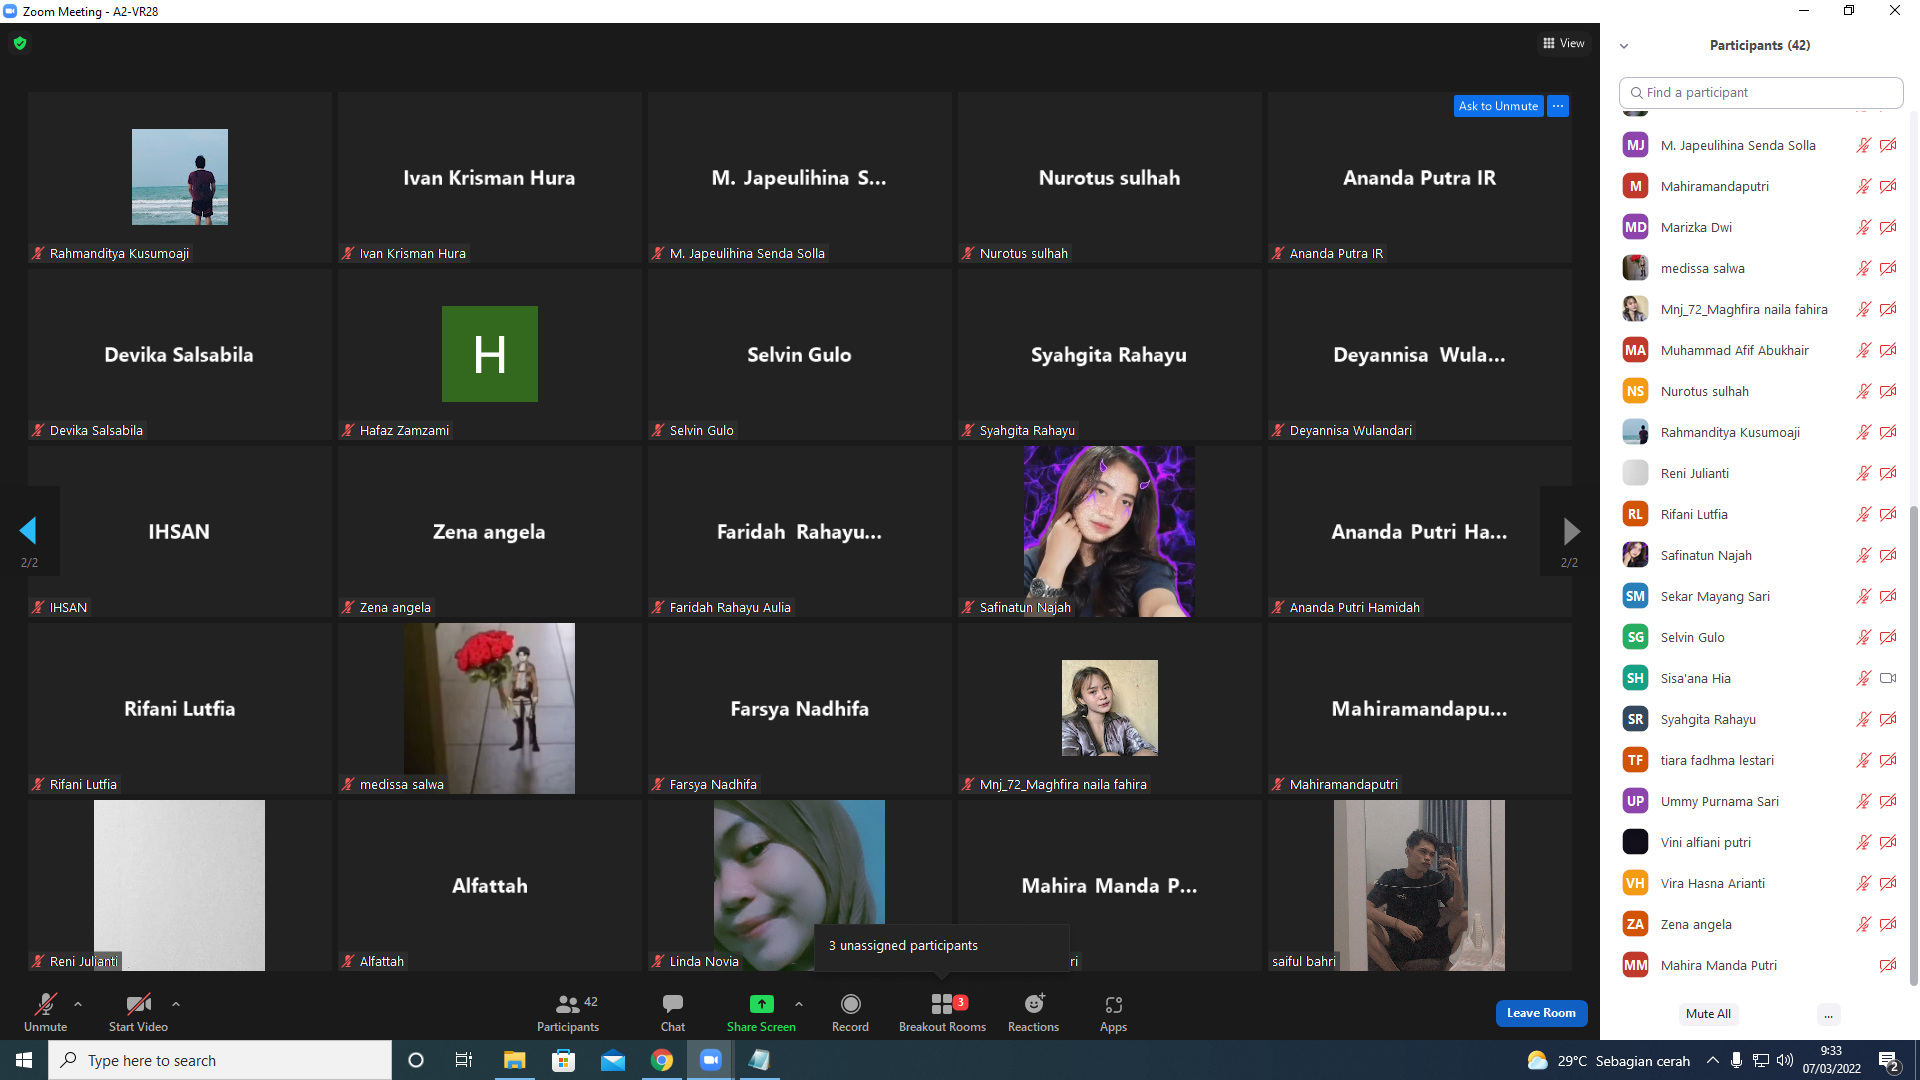1920x1080 pixels.
Task: Expand the audio options arrow beside Unmute
Action: click(78, 1004)
